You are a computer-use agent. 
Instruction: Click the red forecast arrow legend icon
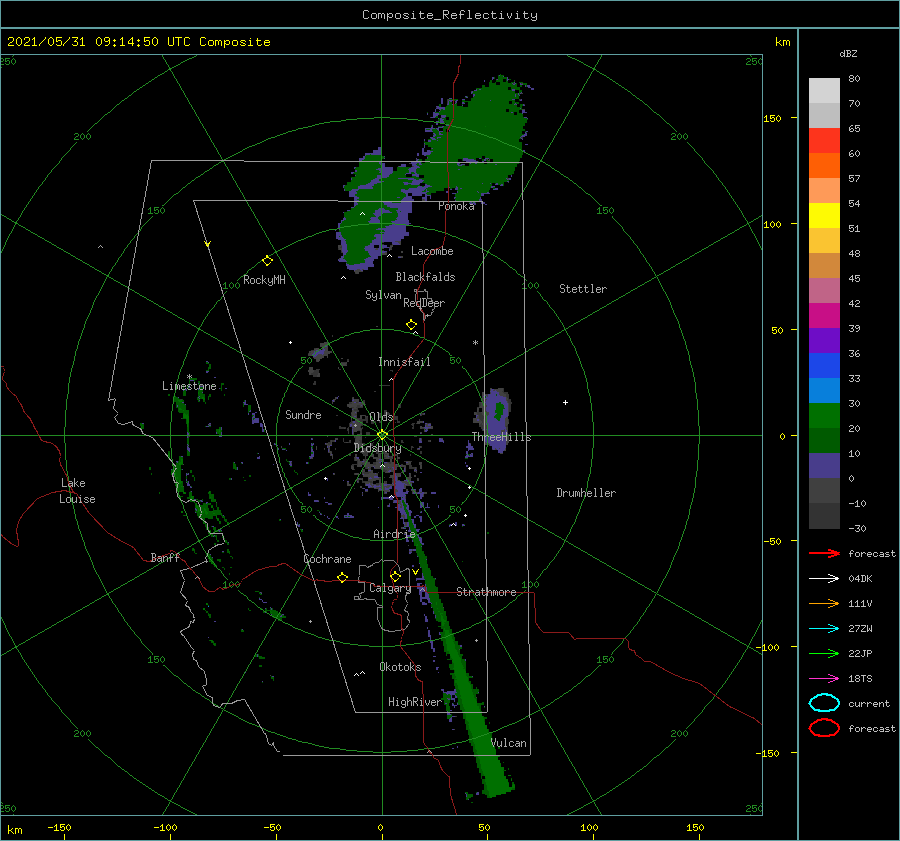(824, 553)
